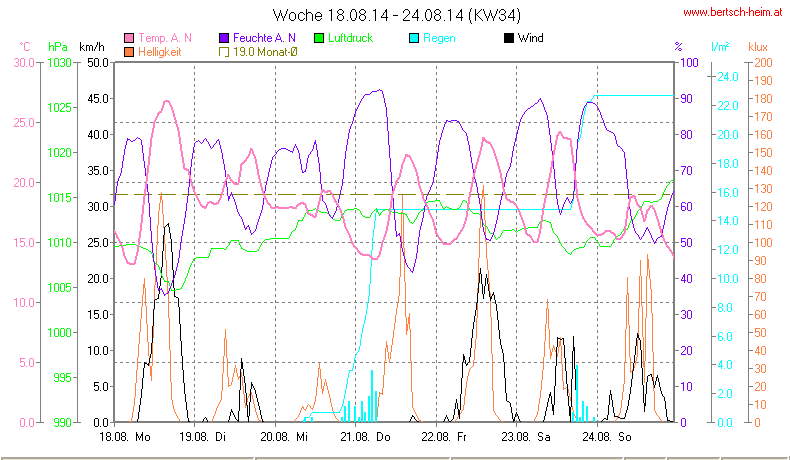Open the www.bertsch-heim.at link

733,12
